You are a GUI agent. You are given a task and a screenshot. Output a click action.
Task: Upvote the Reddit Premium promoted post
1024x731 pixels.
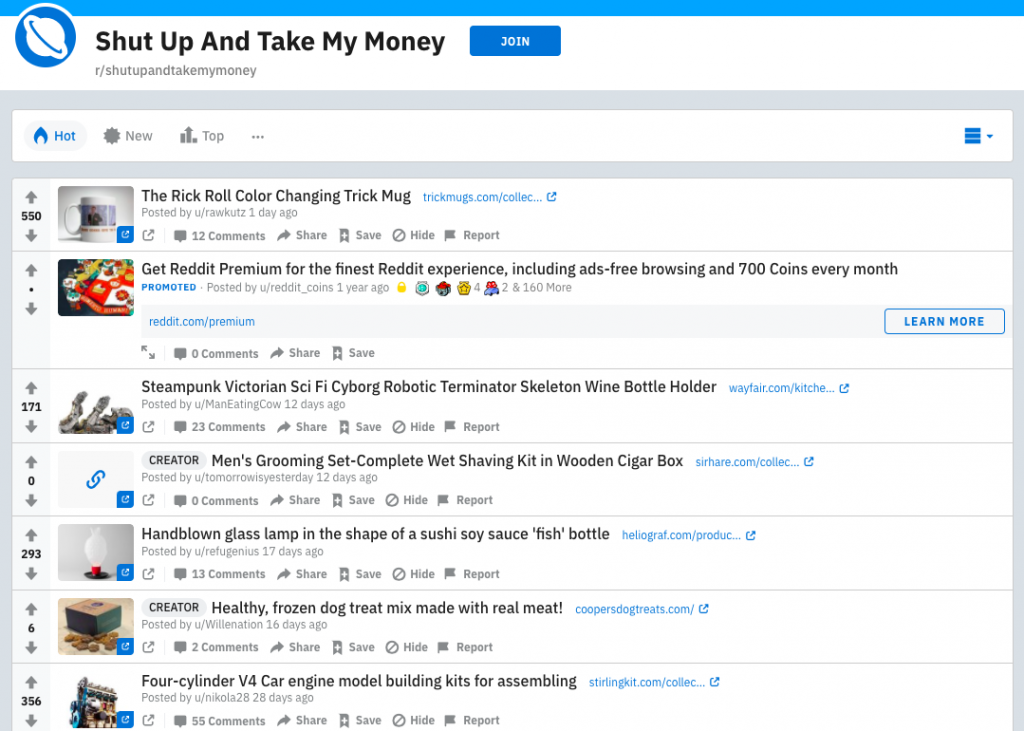pos(31,270)
